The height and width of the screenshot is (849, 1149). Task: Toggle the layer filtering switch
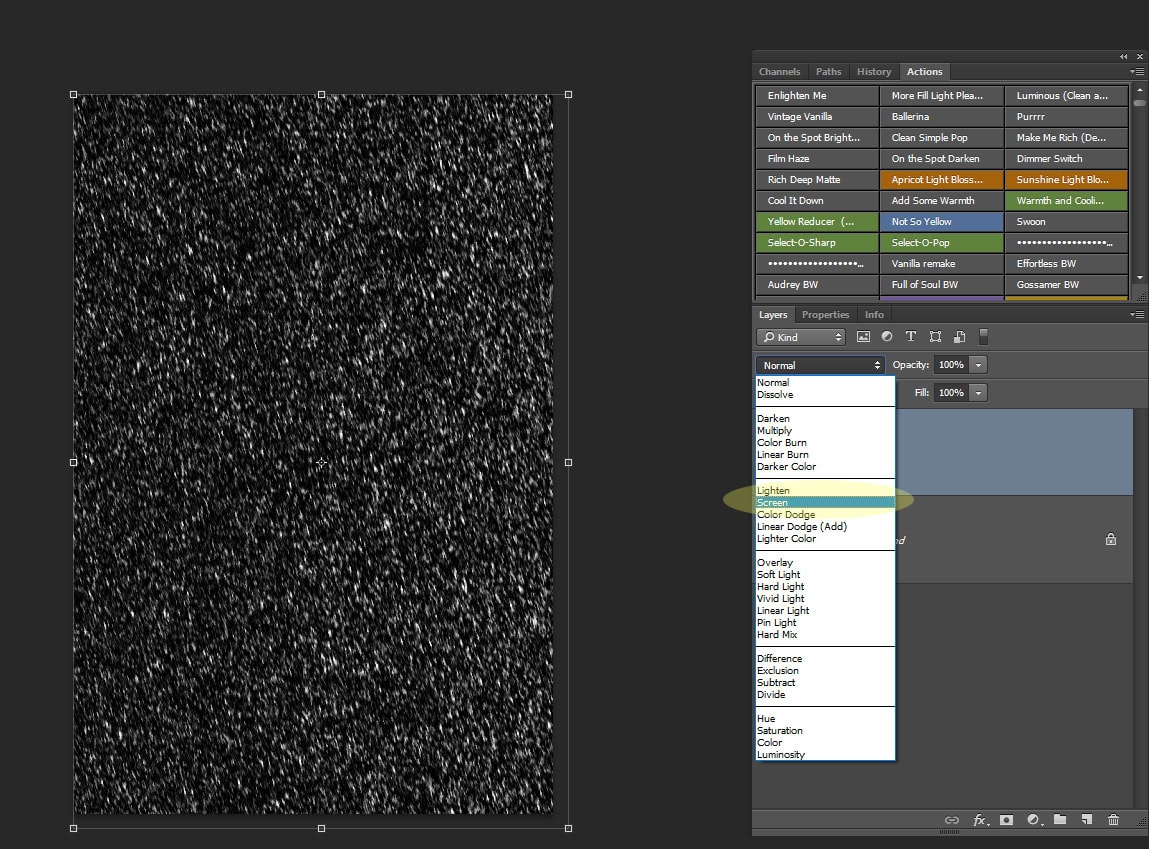tap(983, 337)
